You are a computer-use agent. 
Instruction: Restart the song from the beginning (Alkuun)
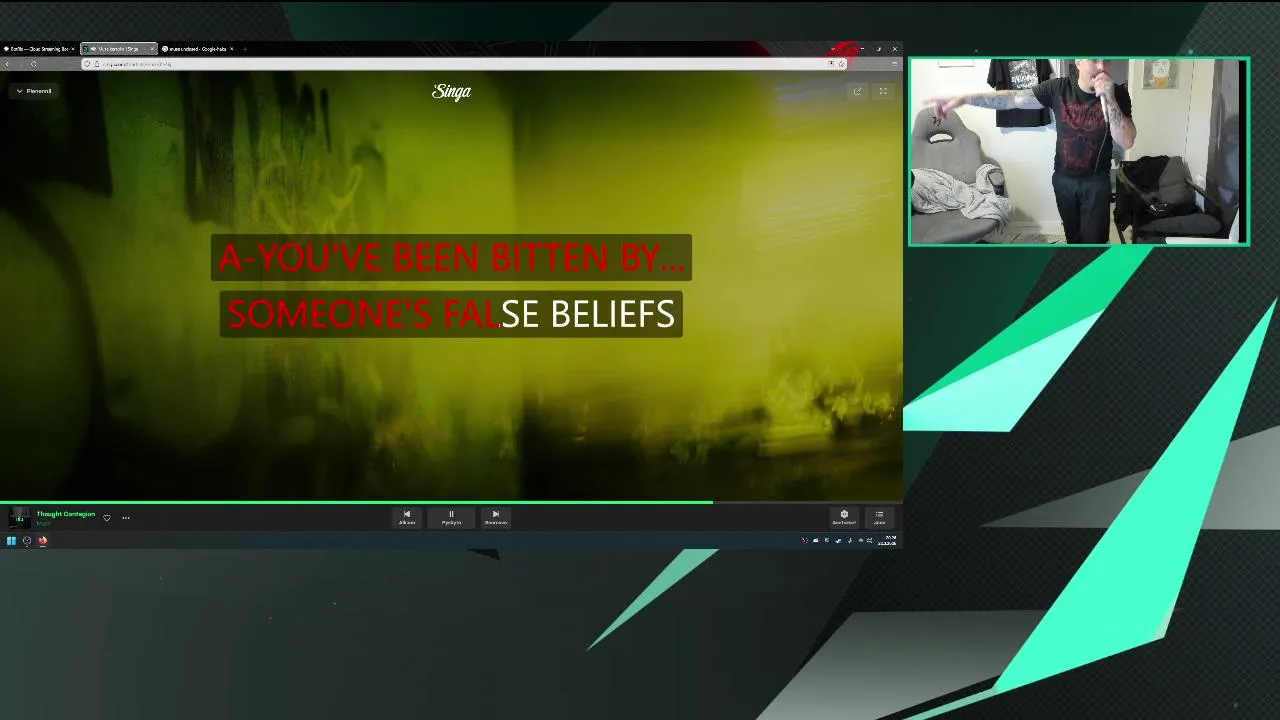407,517
